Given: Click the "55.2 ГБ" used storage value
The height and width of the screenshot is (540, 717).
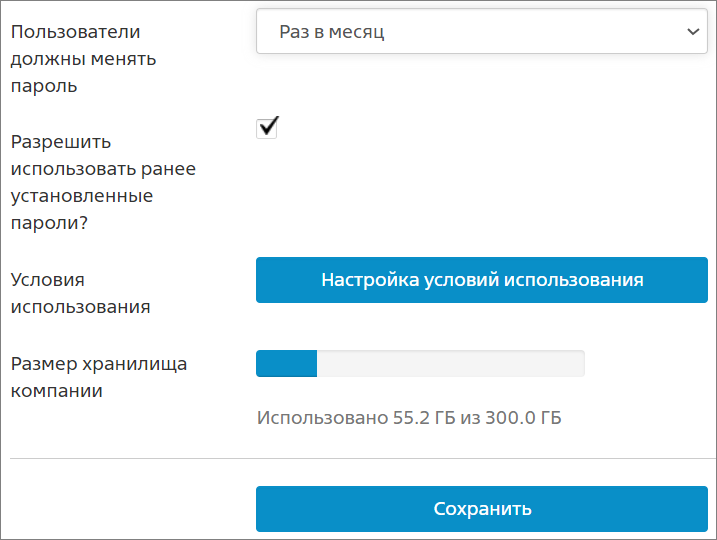Looking at the screenshot, I should [424, 417].
